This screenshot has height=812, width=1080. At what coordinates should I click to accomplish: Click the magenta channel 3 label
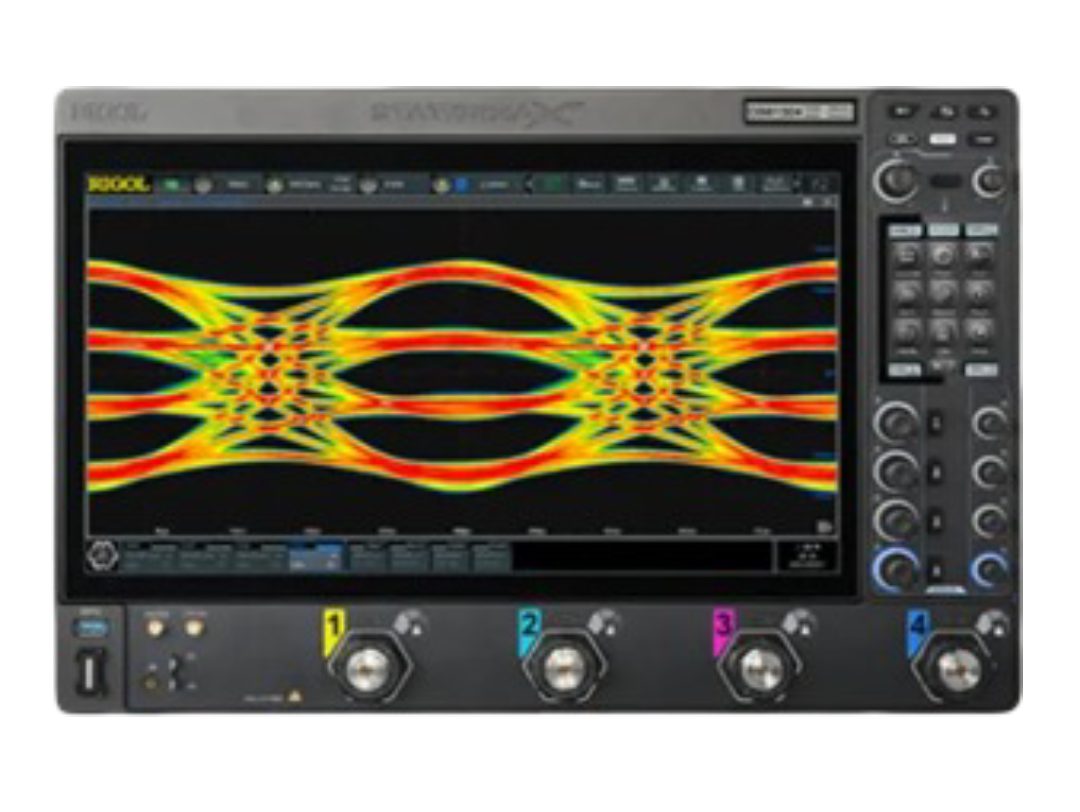(x=724, y=628)
